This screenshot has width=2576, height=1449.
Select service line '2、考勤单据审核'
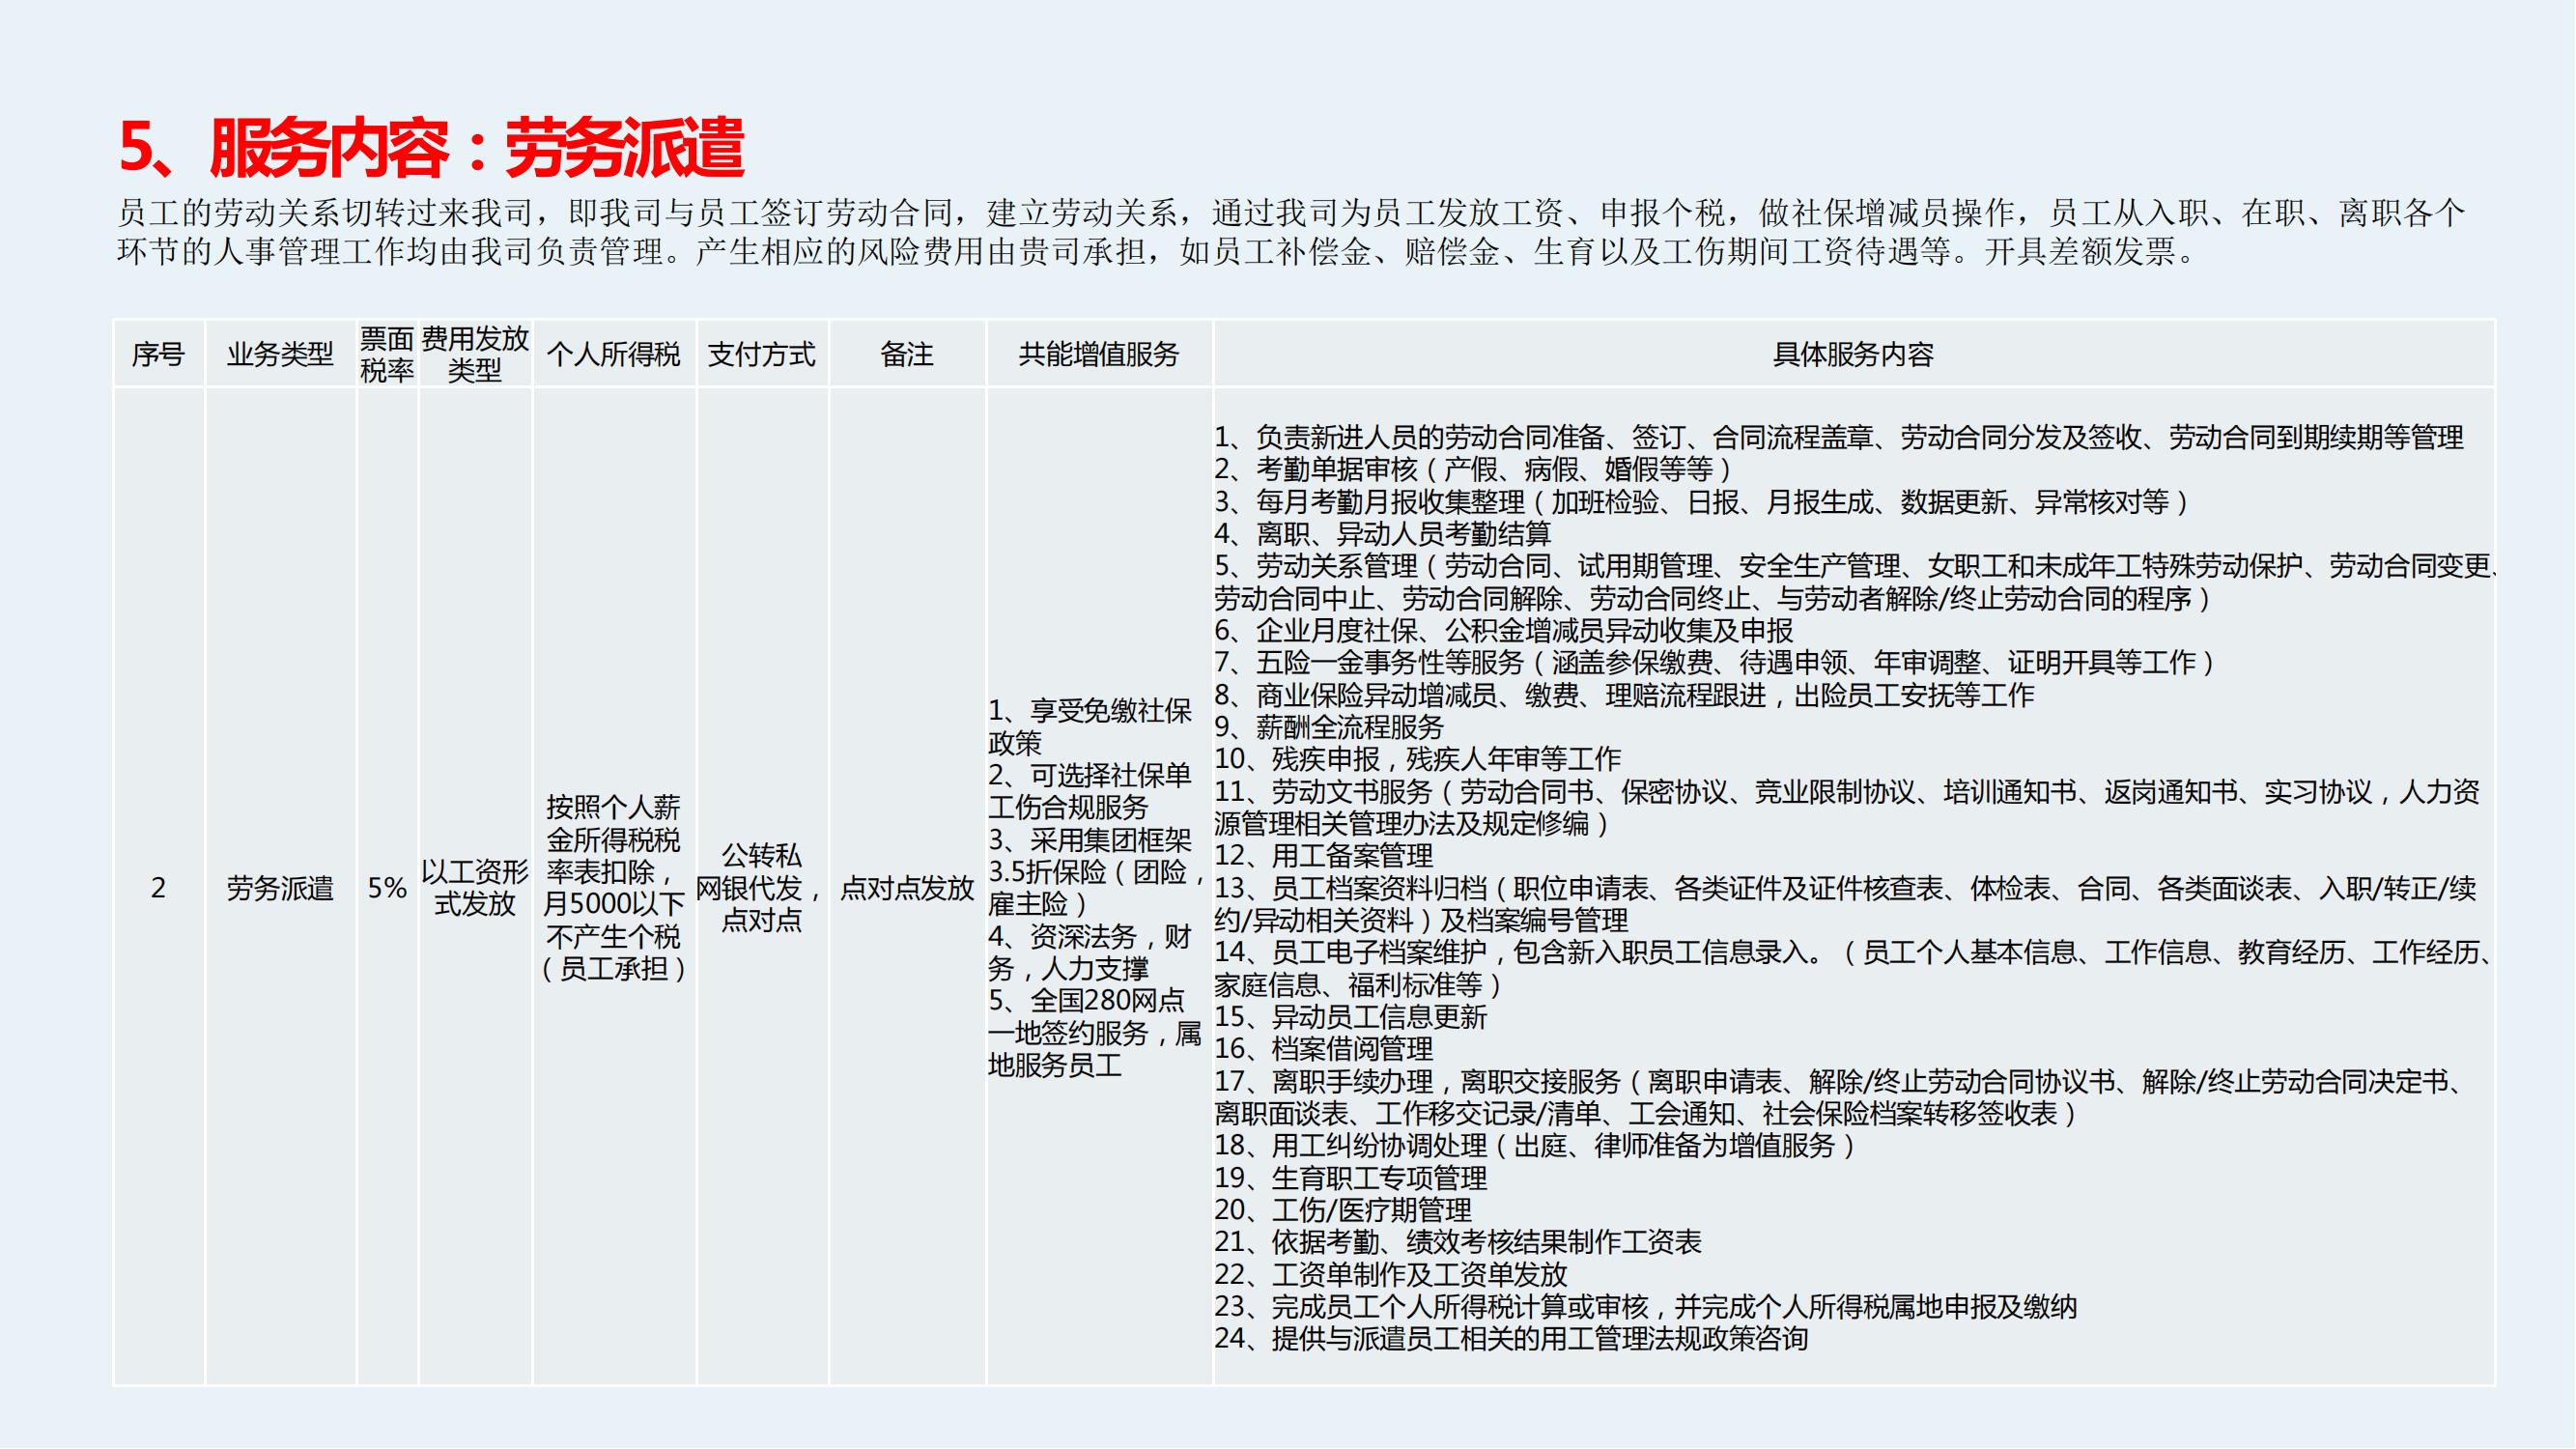1473,469
